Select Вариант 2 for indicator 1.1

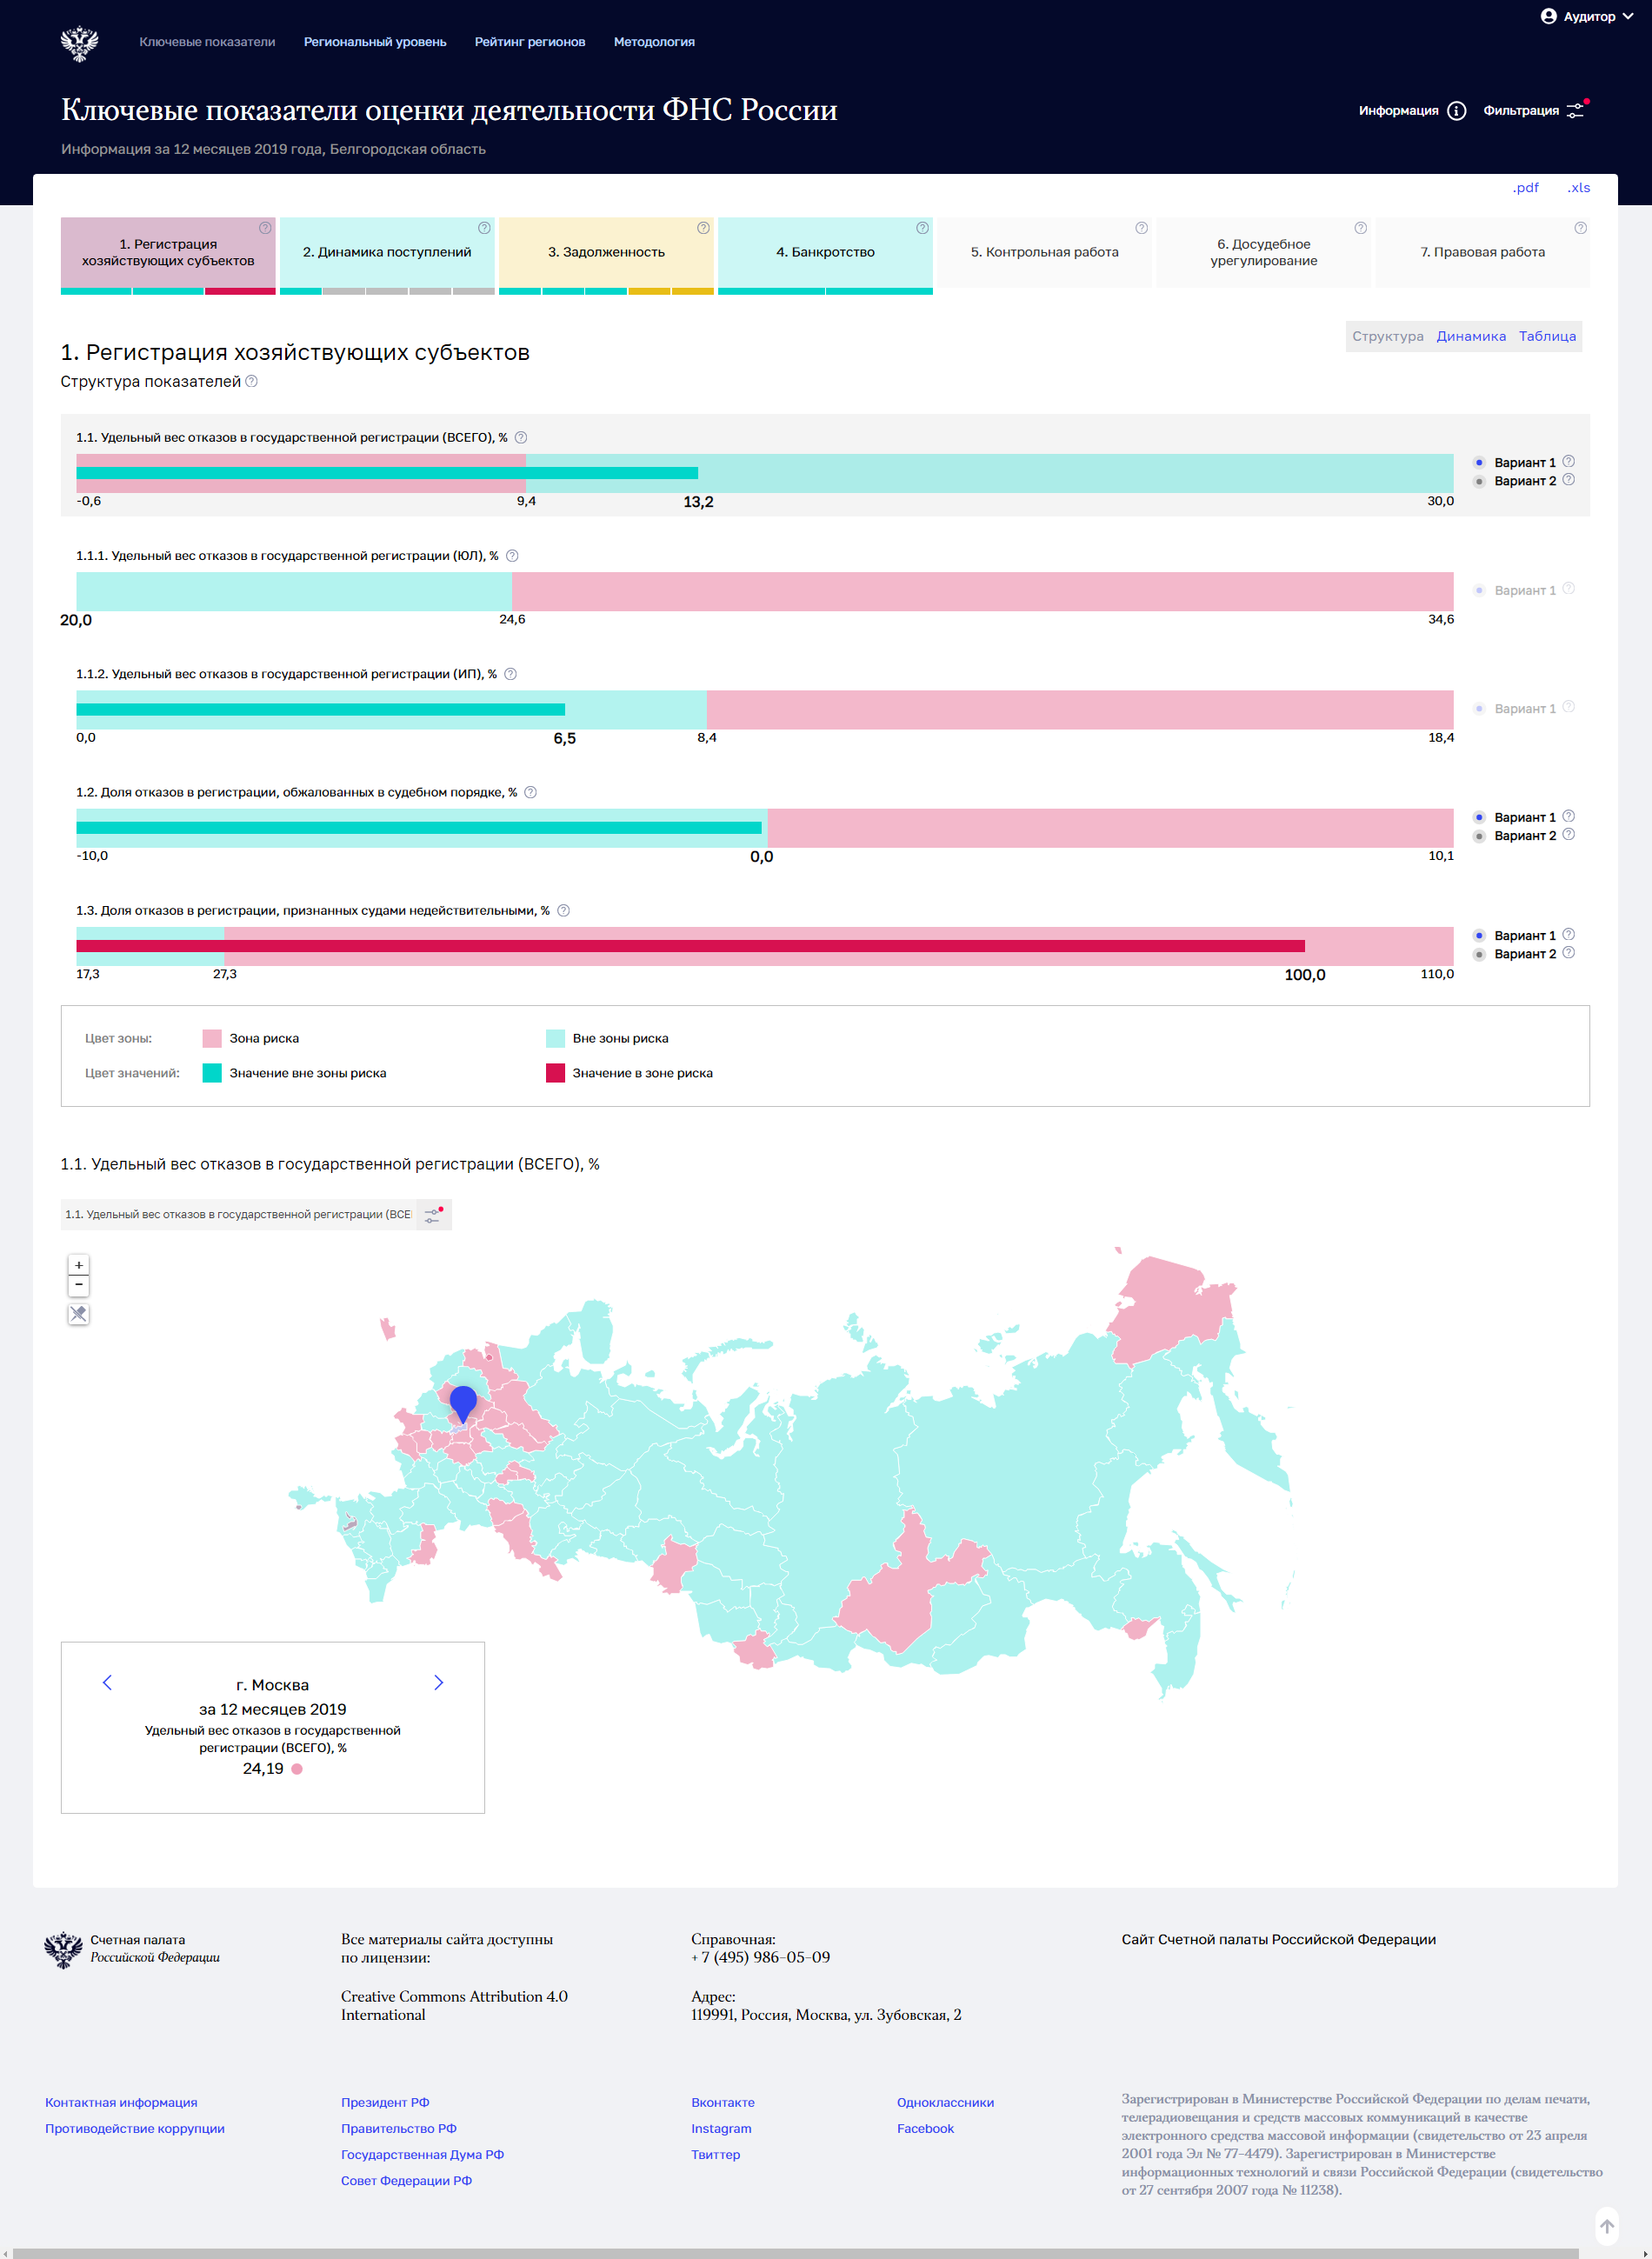point(1479,481)
